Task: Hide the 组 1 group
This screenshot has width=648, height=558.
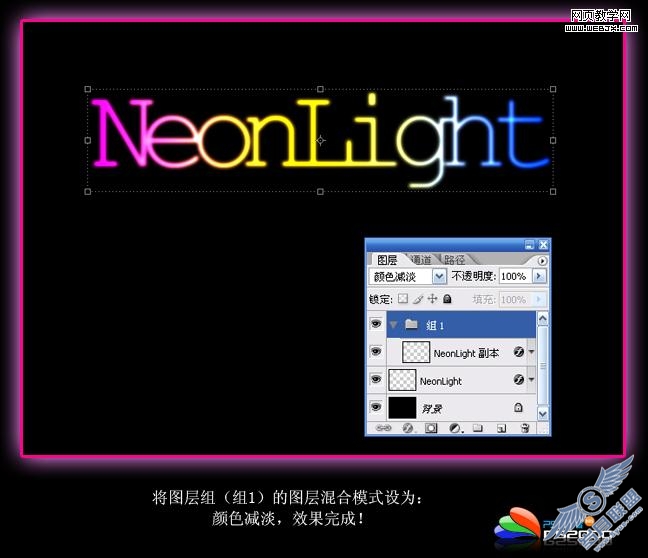Action: tap(376, 324)
